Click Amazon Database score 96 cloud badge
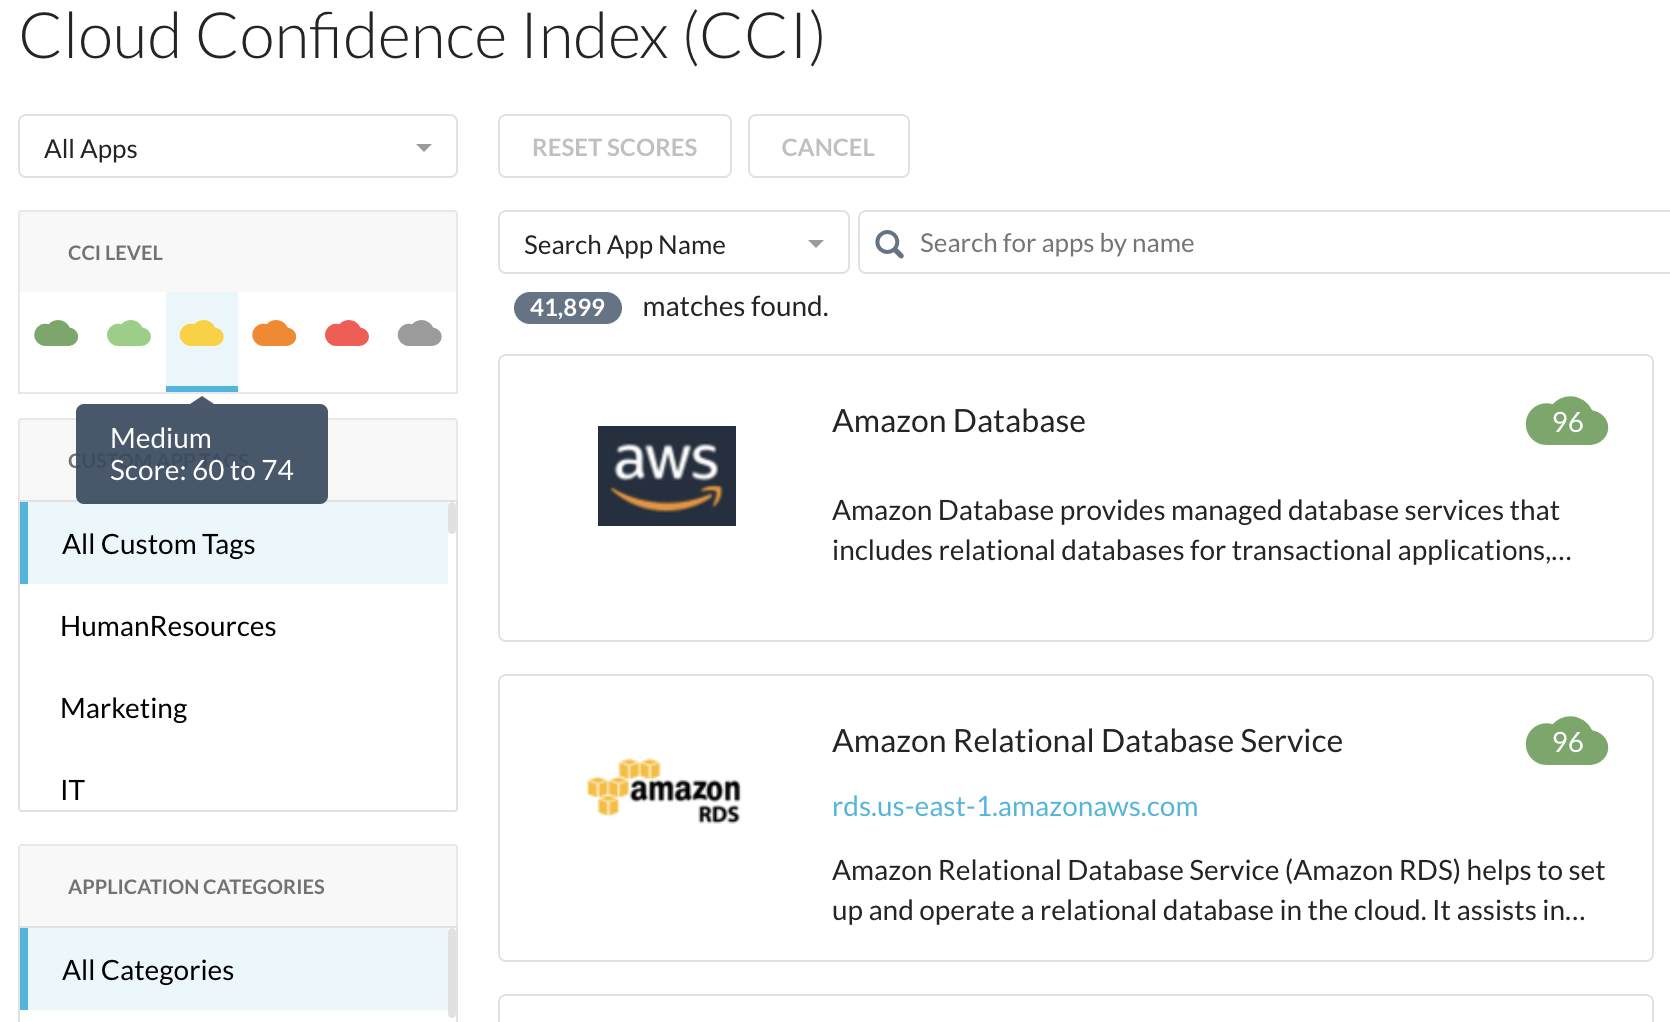 [x=1567, y=422]
